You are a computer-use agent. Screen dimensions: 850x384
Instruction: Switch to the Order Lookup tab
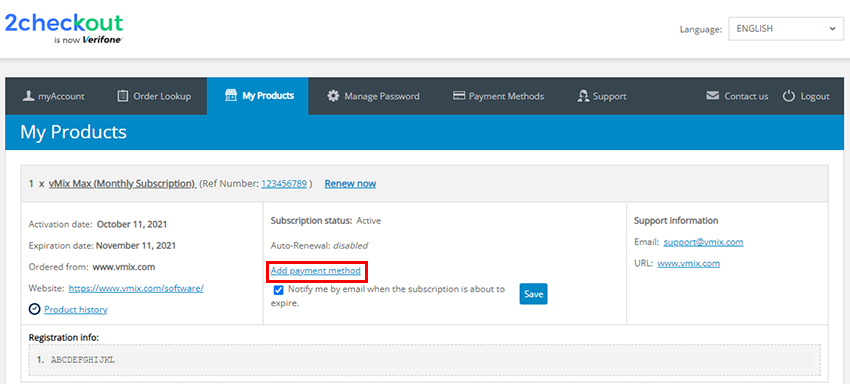point(154,96)
